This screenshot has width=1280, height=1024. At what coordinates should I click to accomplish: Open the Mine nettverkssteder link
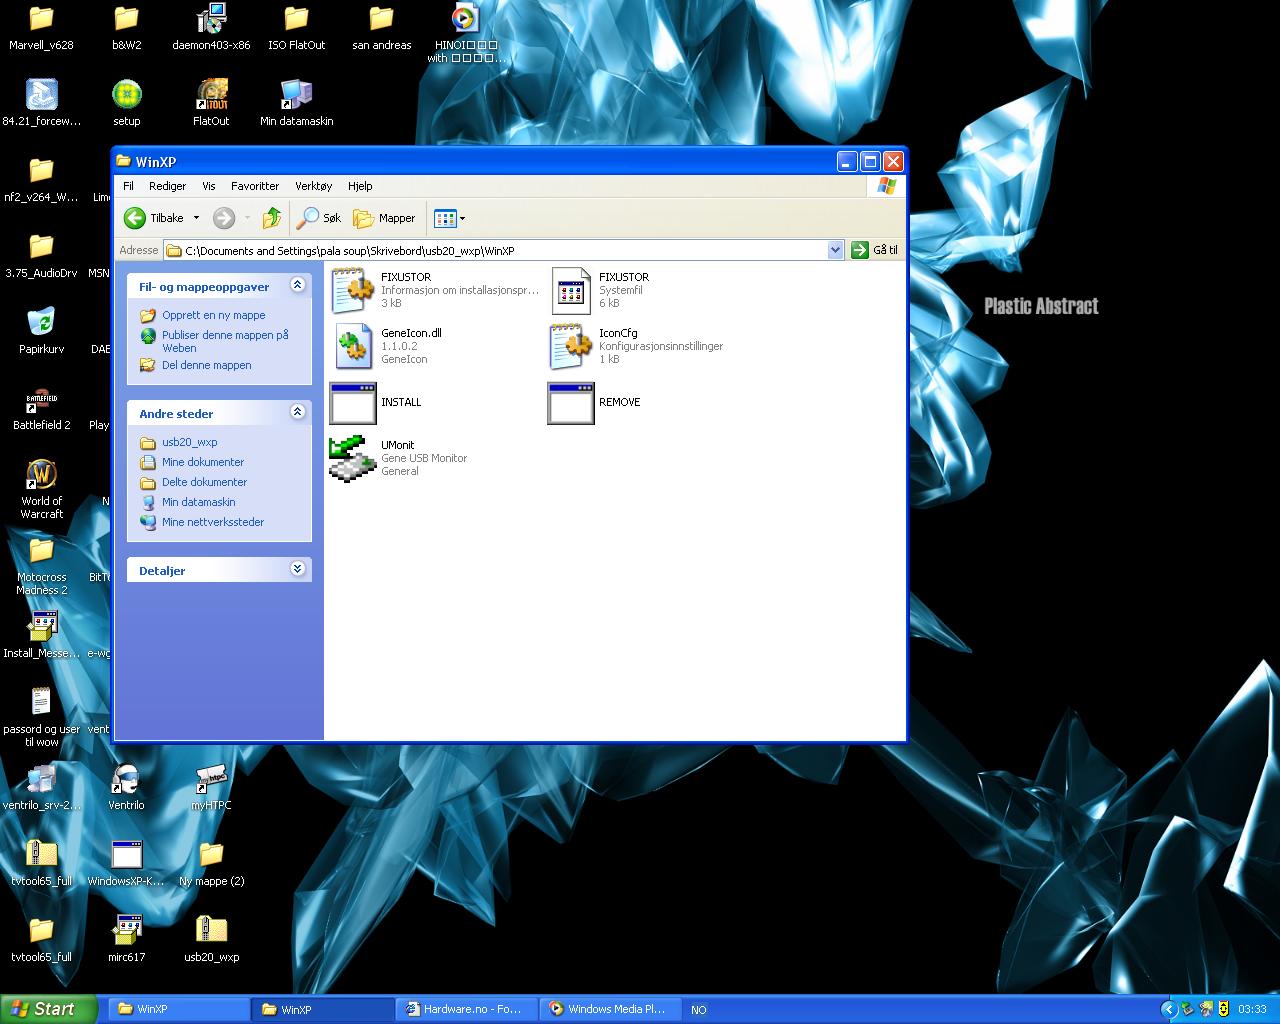click(213, 522)
